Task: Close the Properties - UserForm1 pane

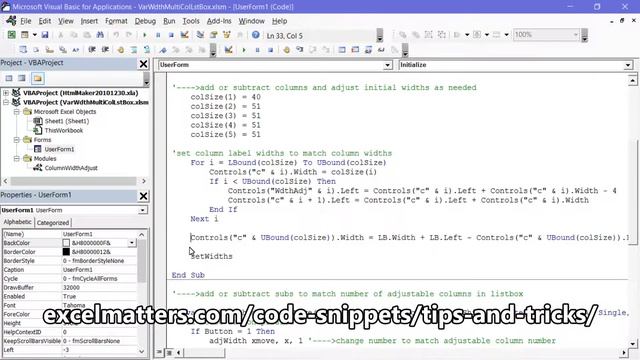Action: 143,196
